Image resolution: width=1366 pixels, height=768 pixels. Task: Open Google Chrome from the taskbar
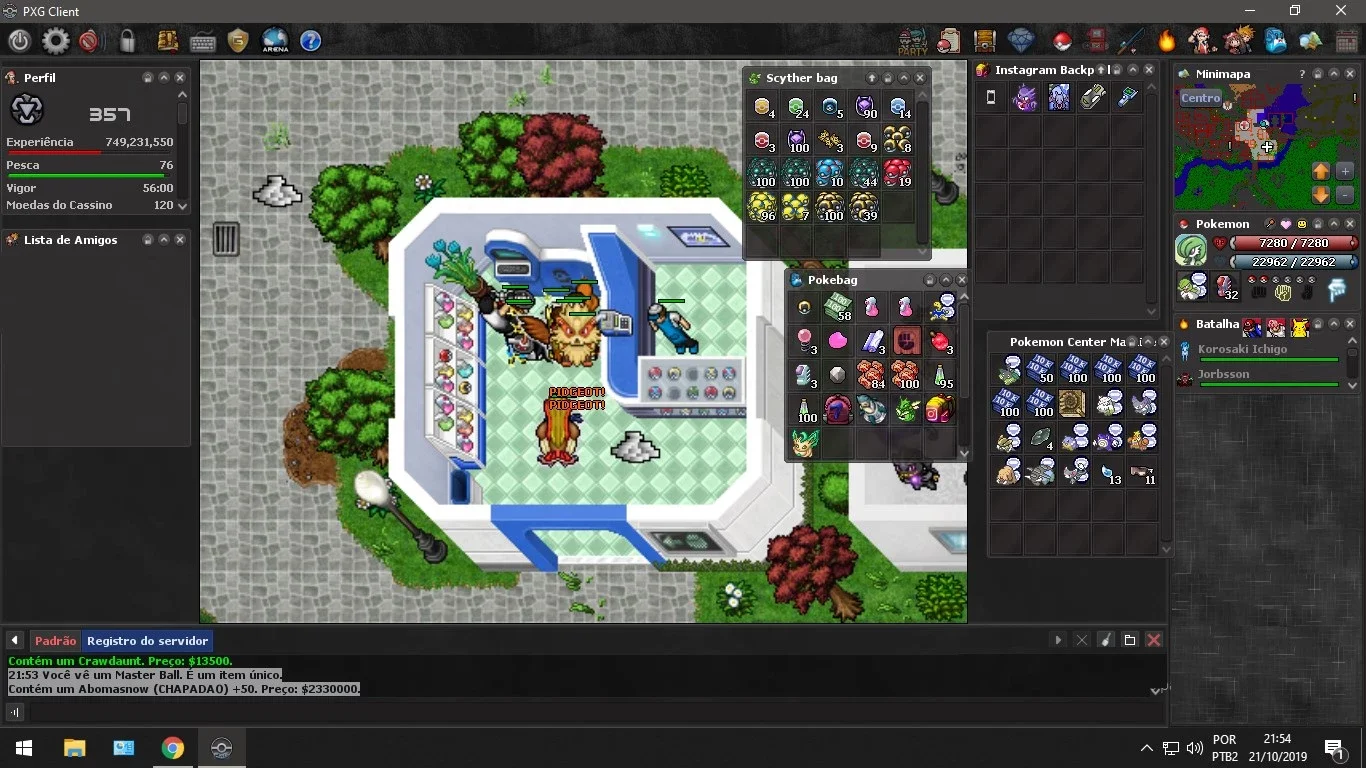(x=172, y=748)
